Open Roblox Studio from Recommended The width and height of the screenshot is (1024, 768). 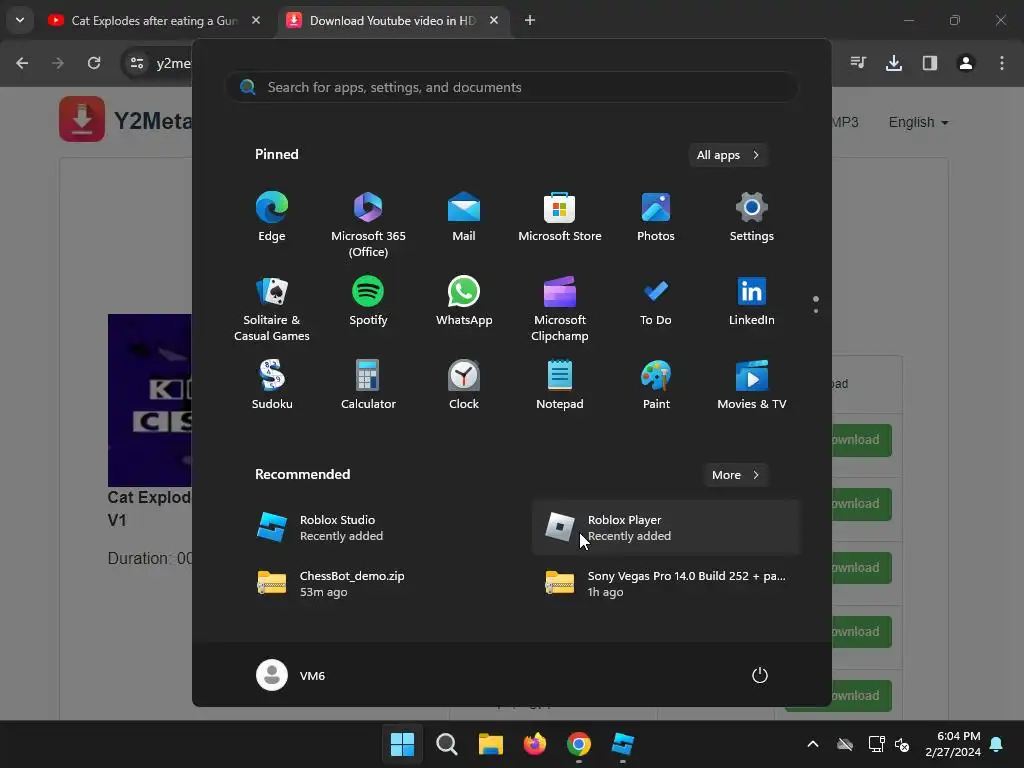click(x=378, y=527)
